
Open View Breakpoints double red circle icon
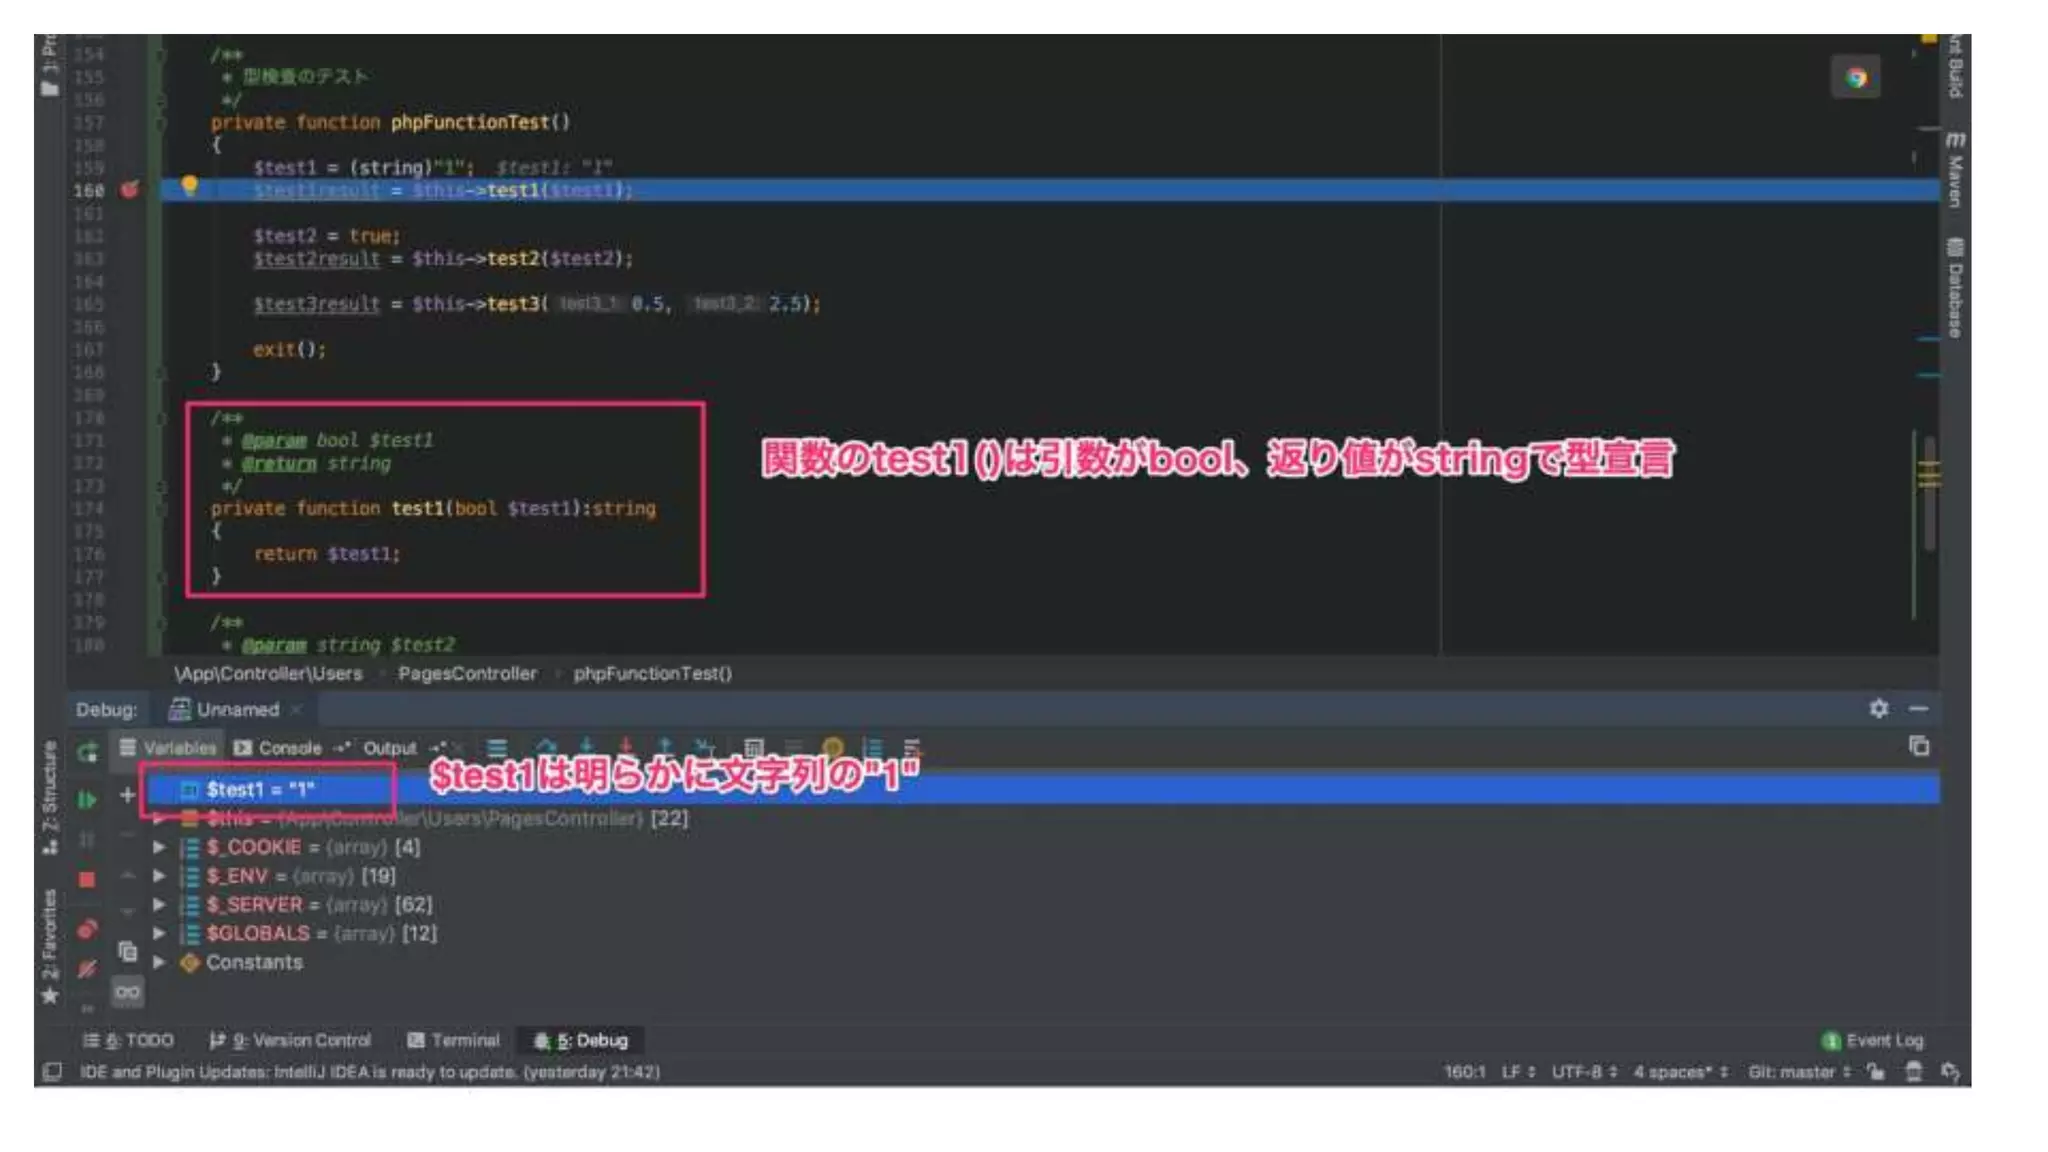pos(87,929)
